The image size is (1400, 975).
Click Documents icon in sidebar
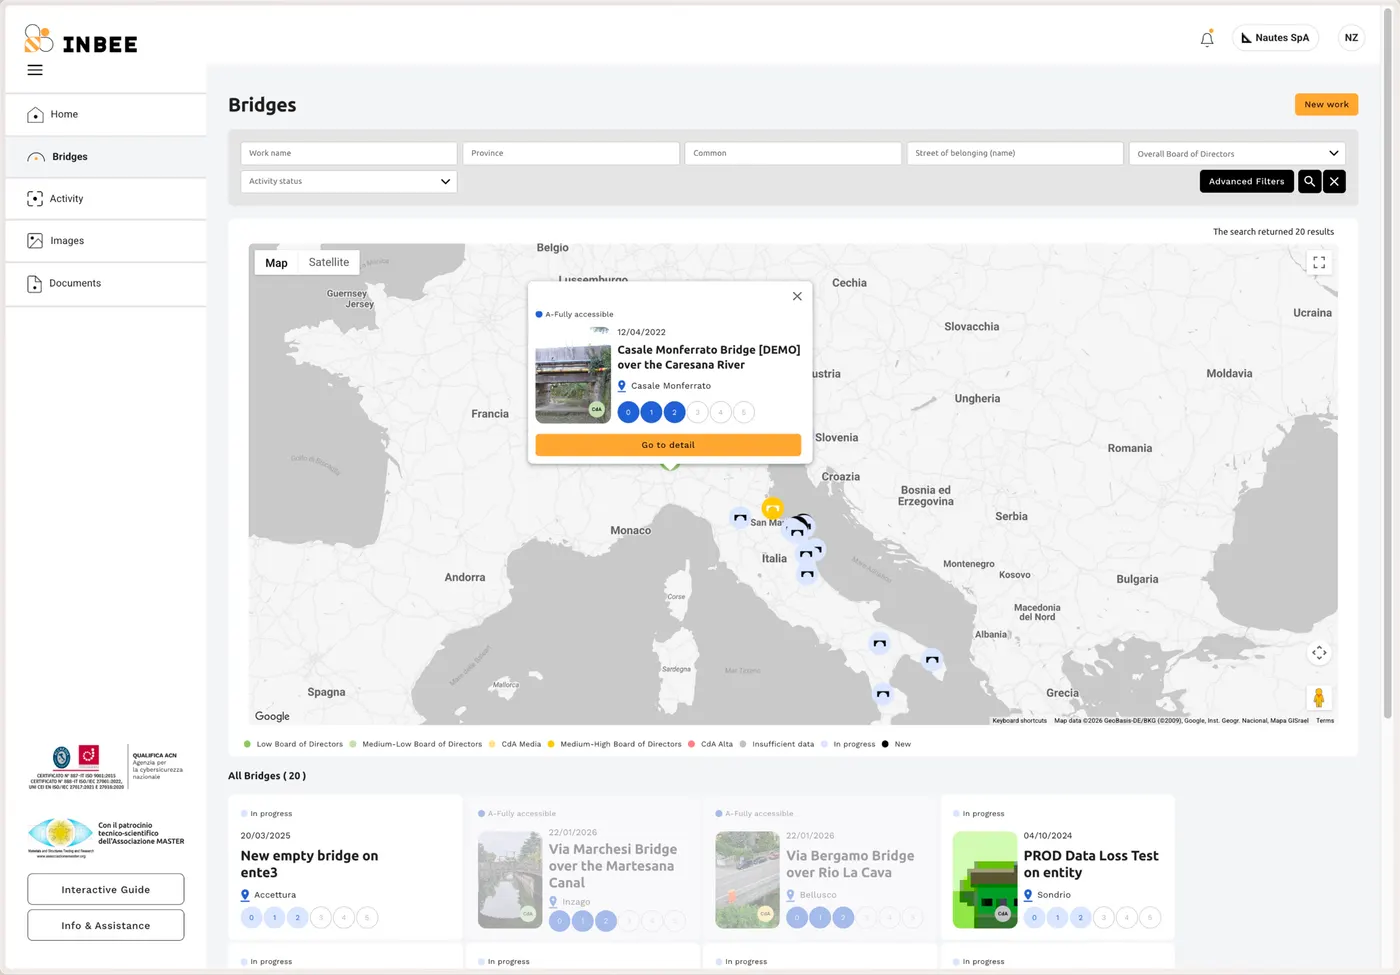click(35, 284)
